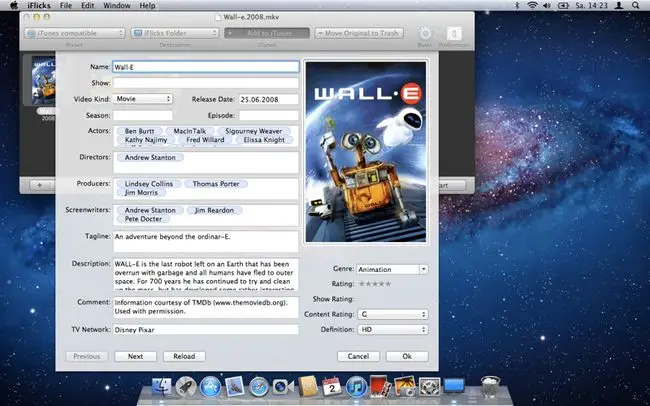Image resolution: width=650 pixels, height=406 pixels.
Task: Click the blue screen icon in dock
Action: 454,386
